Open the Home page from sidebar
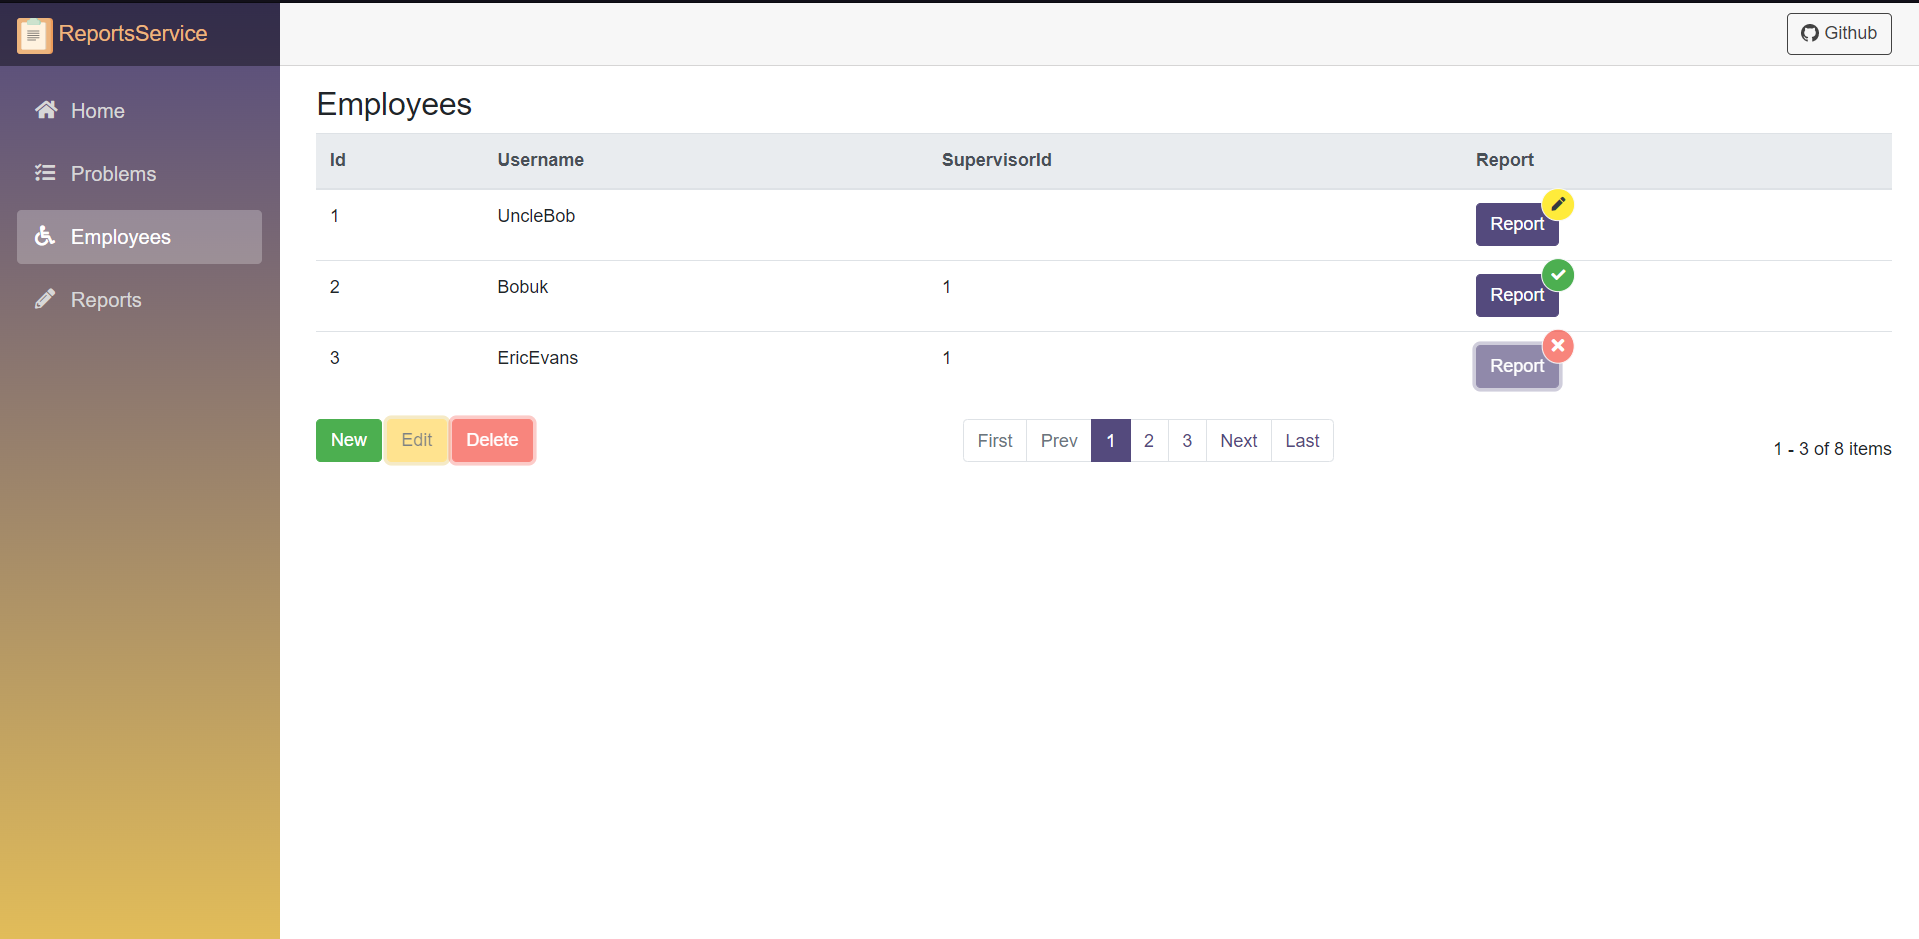 click(x=139, y=111)
